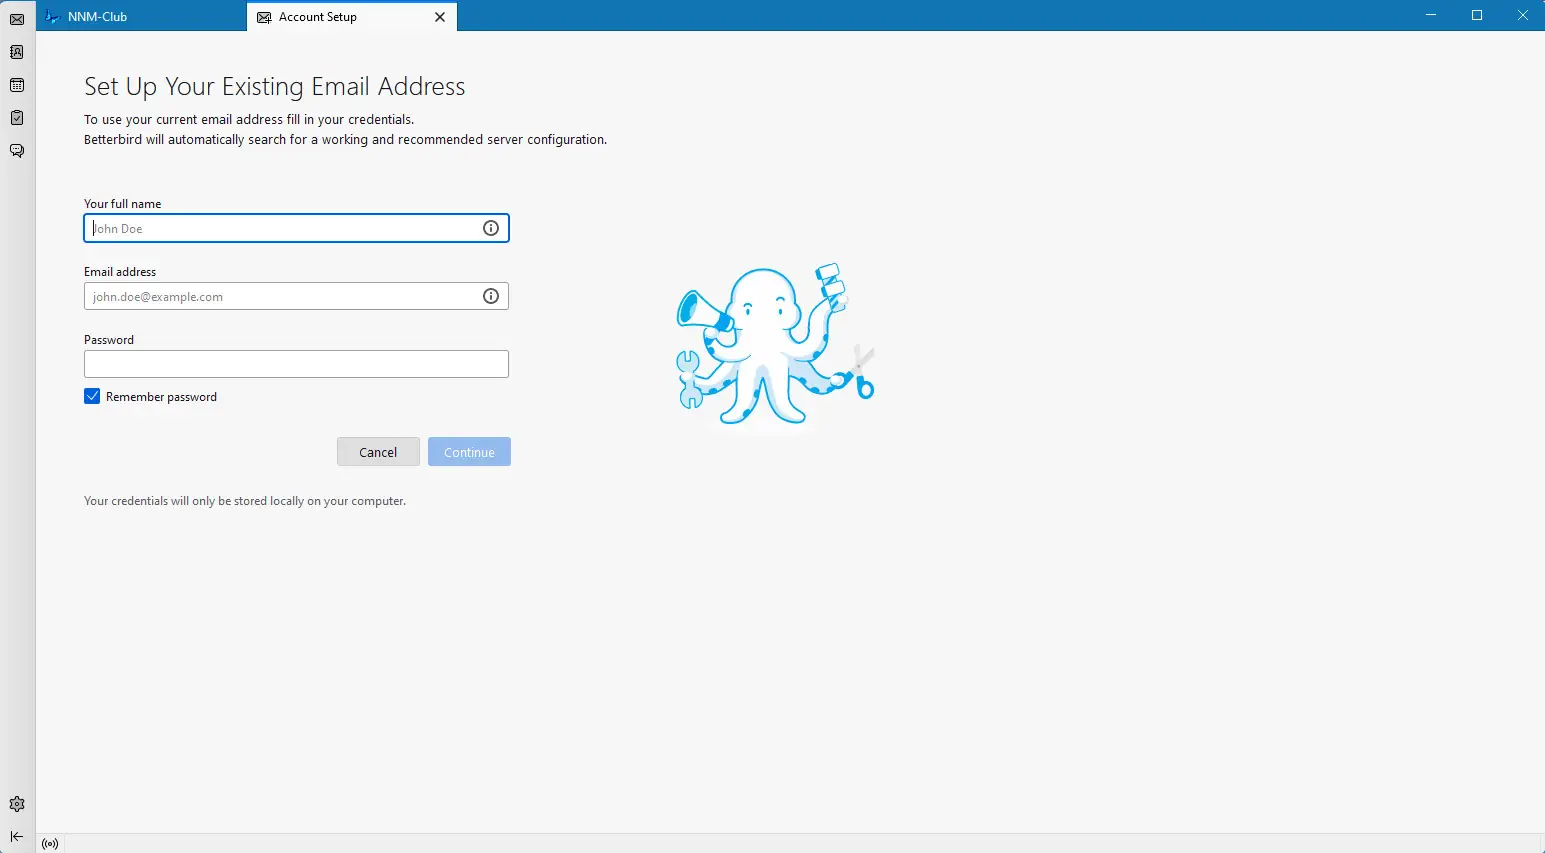This screenshot has height=853, width=1545.
Task: Toggle the Remember password checkbox
Action: point(92,396)
